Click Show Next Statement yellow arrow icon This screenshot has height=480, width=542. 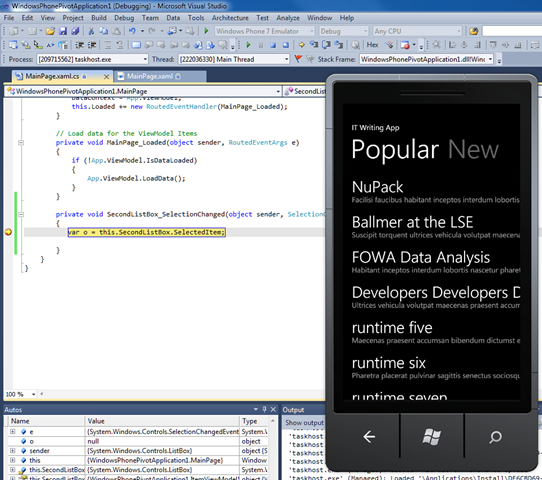301,45
